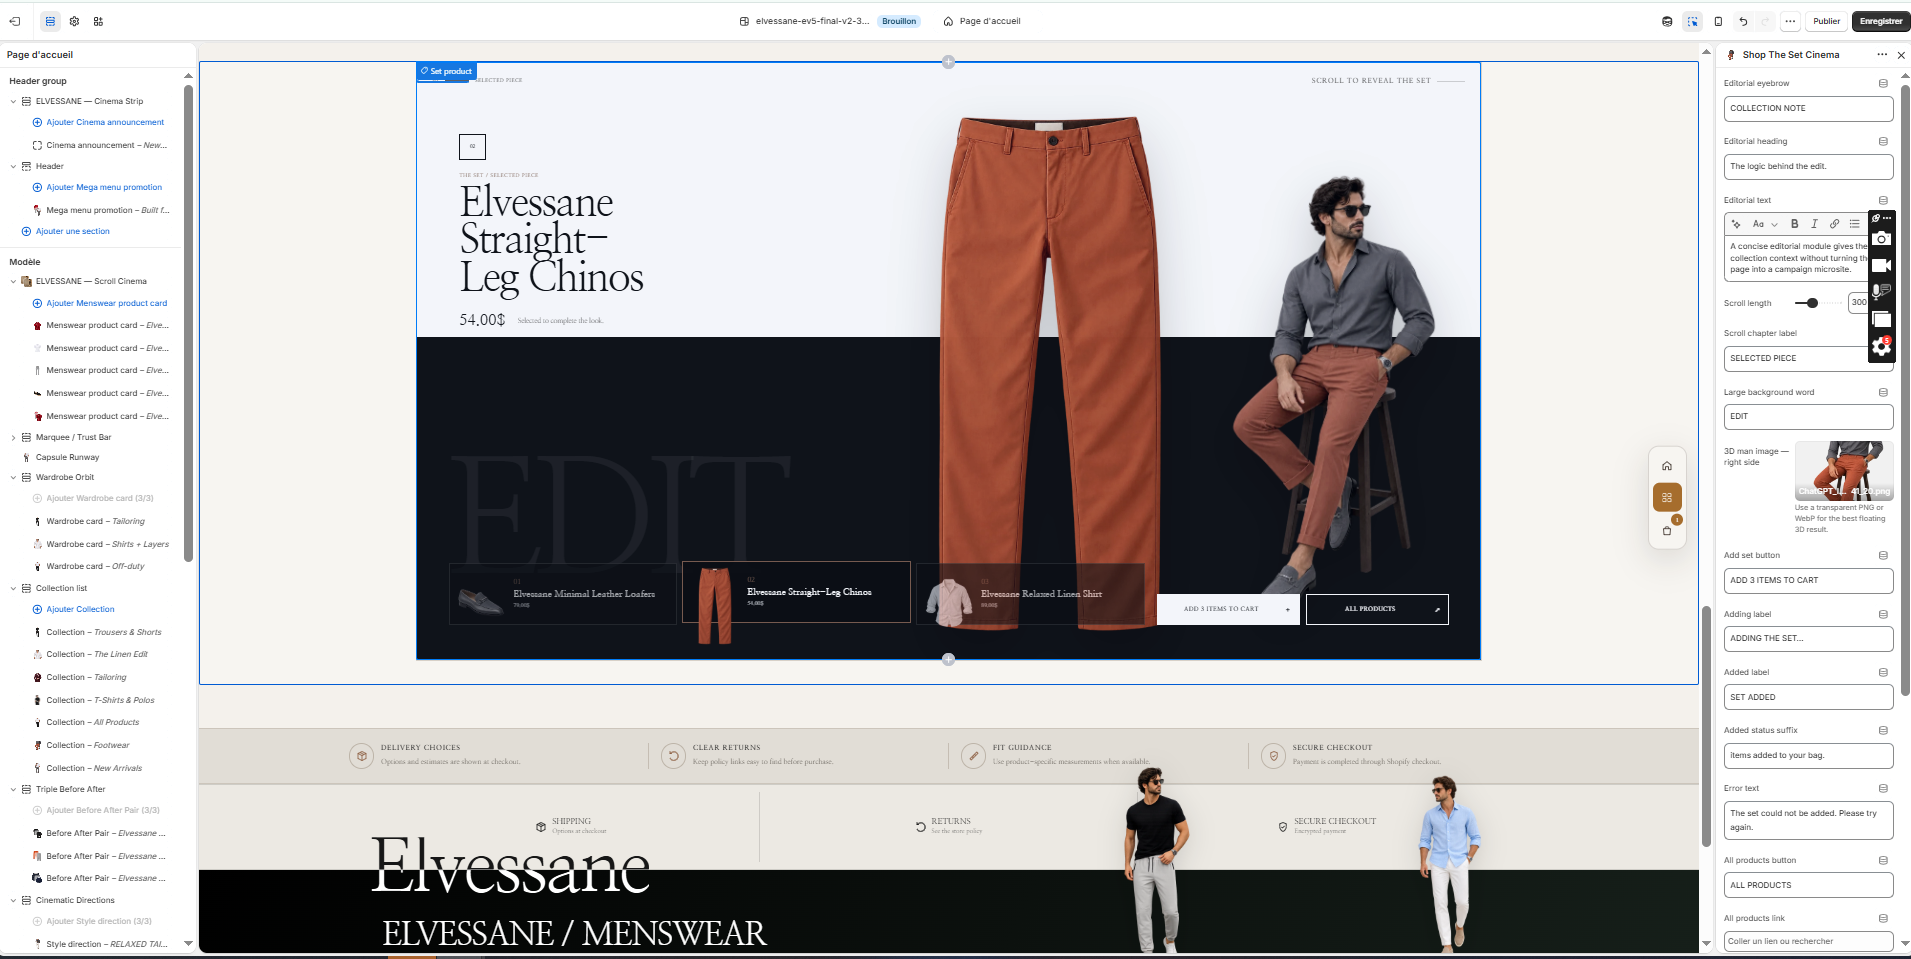Image resolution: width=1911 pixels, height=959 pixels.
Task: Click the Brouillon status badge
Action: pyautogui.click(x=899, y=21)
